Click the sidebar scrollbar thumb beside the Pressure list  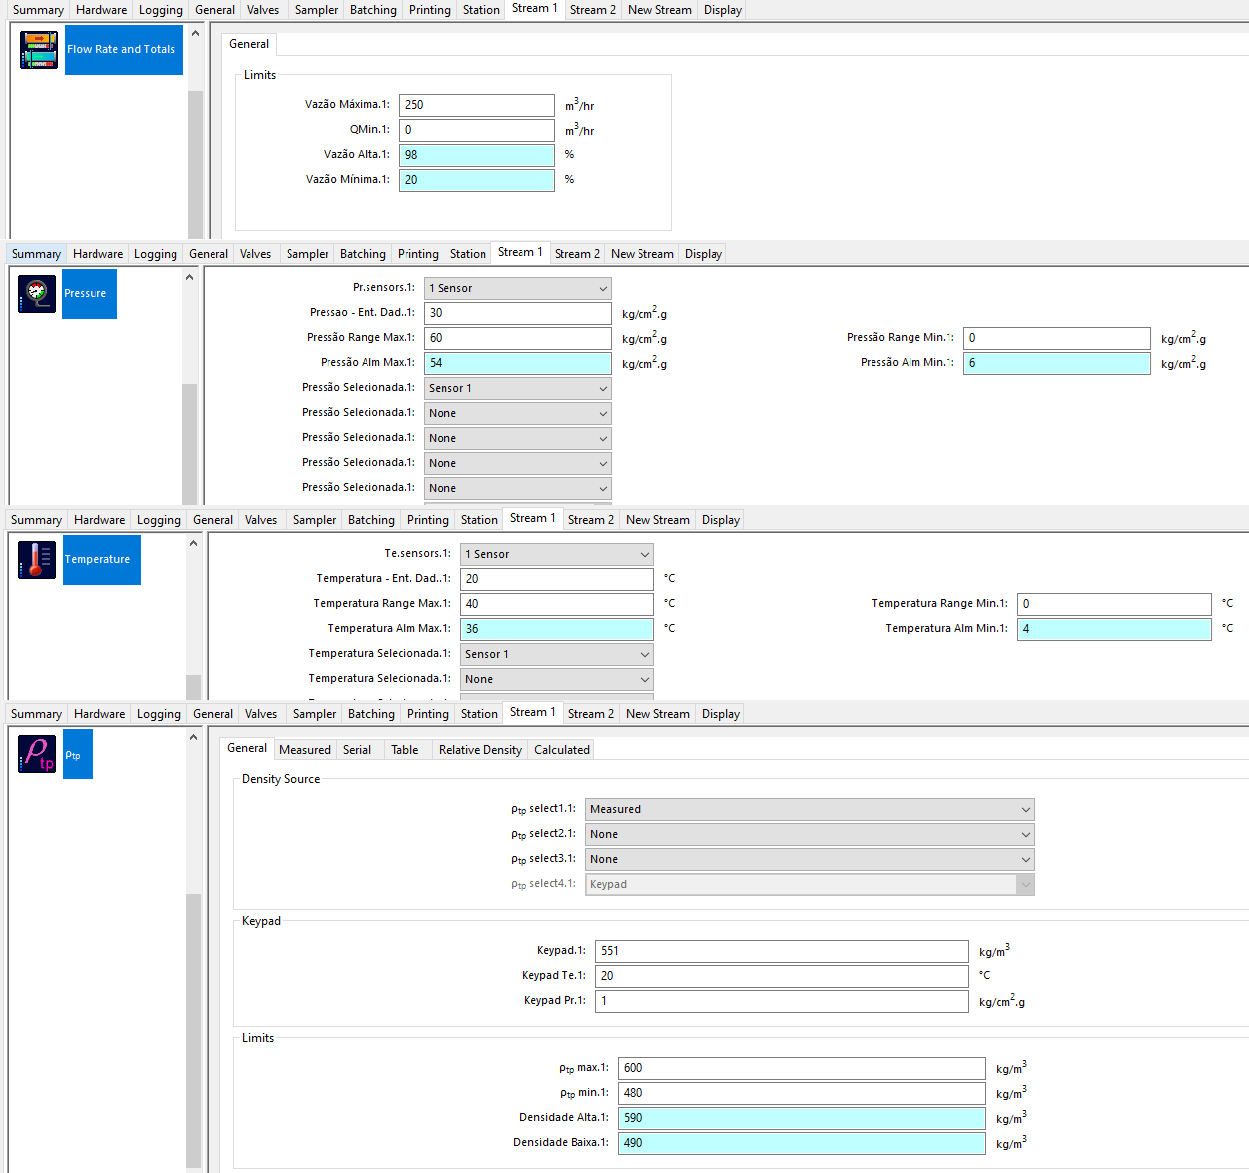[189, 443]
